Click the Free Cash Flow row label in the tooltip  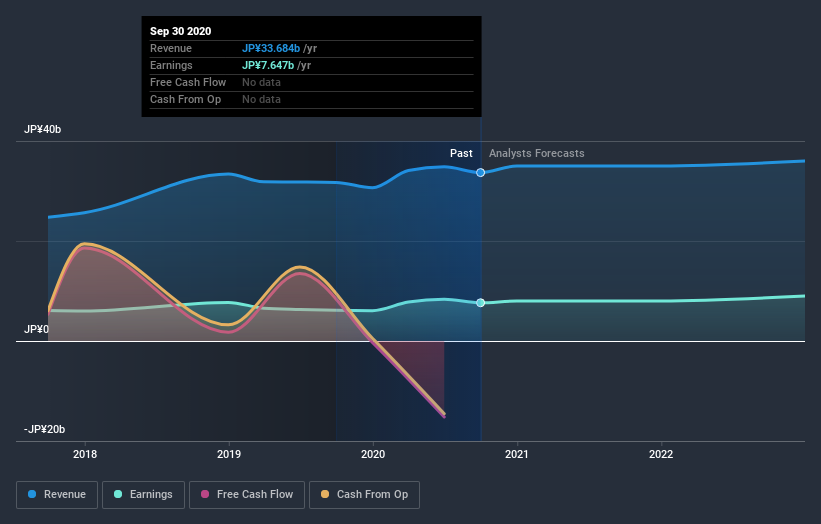[x=188, y=82]
